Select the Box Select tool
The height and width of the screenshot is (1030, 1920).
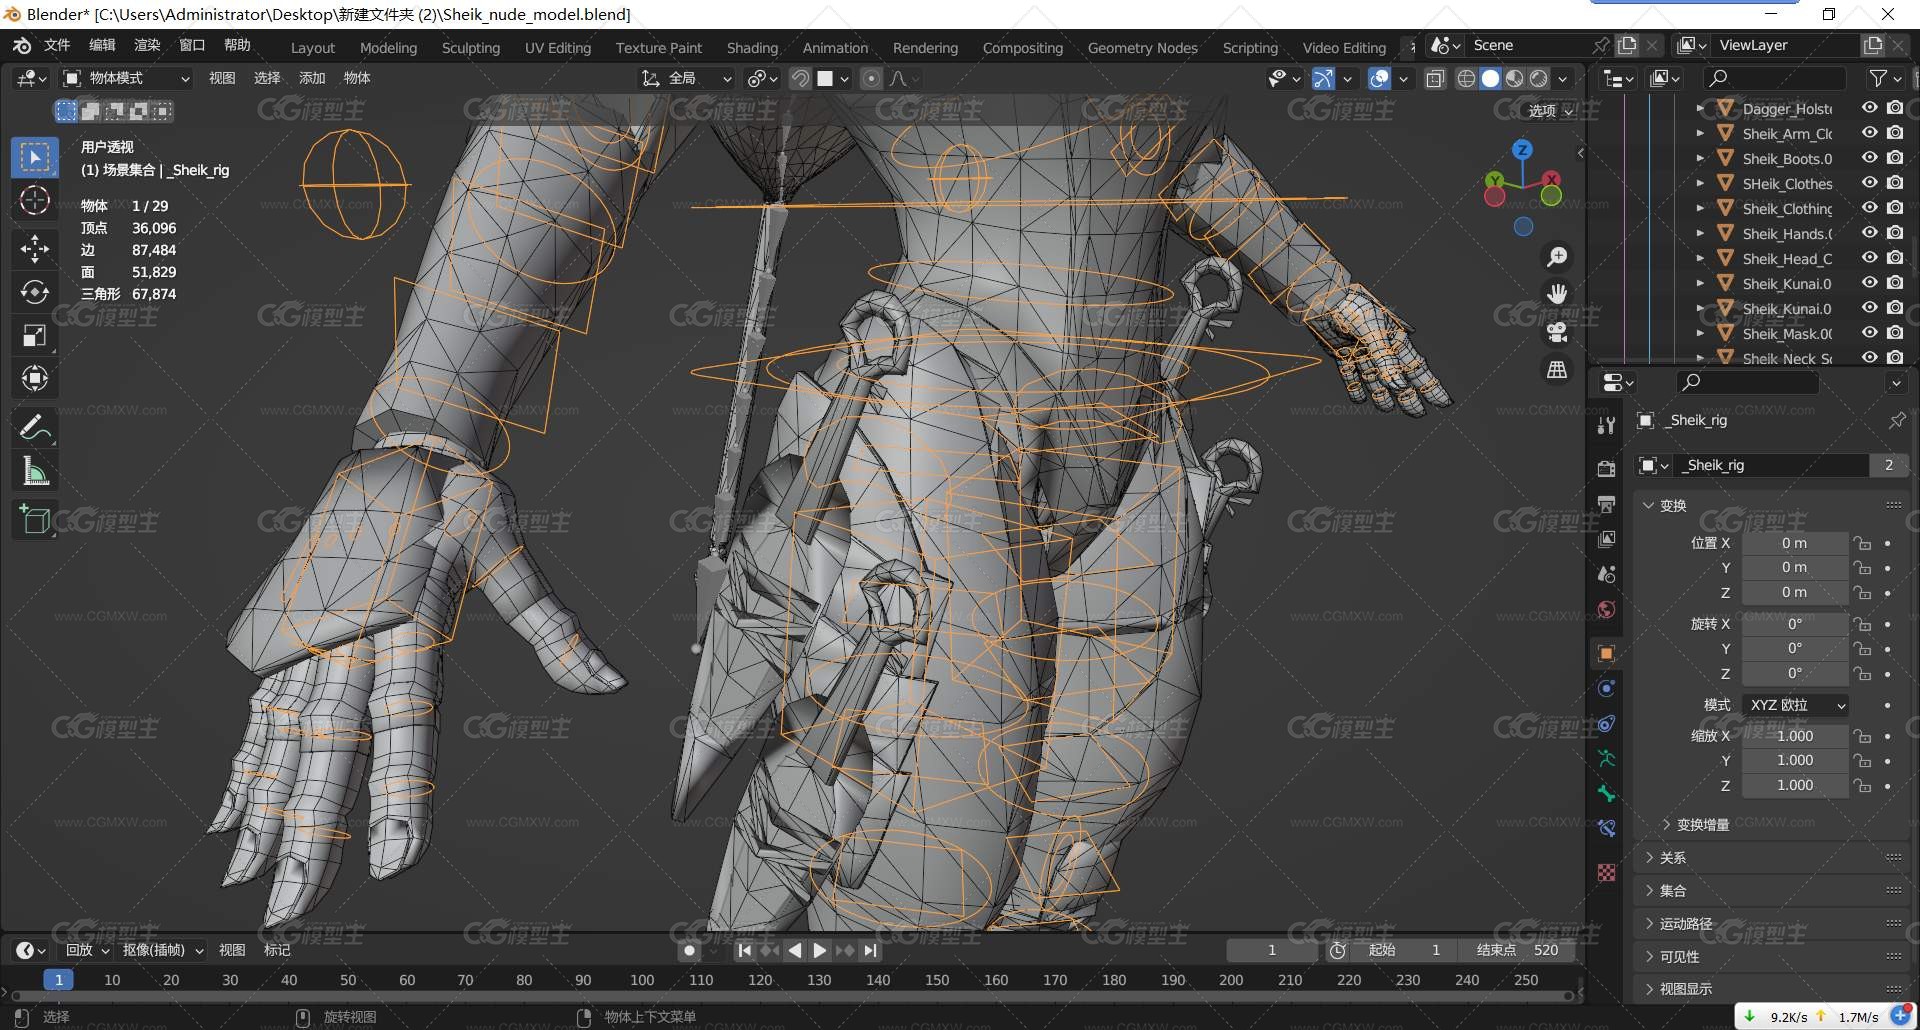[x=35, y=158]
